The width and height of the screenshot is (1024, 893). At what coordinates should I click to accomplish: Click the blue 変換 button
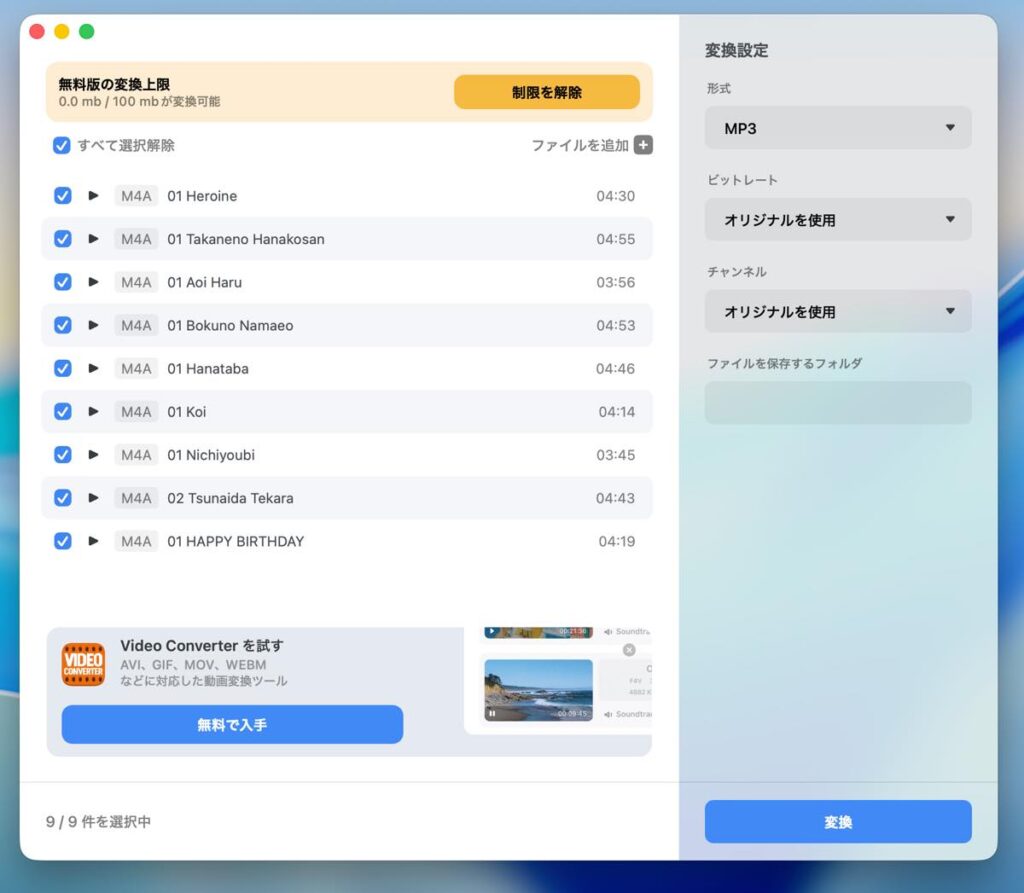point(838,822)
